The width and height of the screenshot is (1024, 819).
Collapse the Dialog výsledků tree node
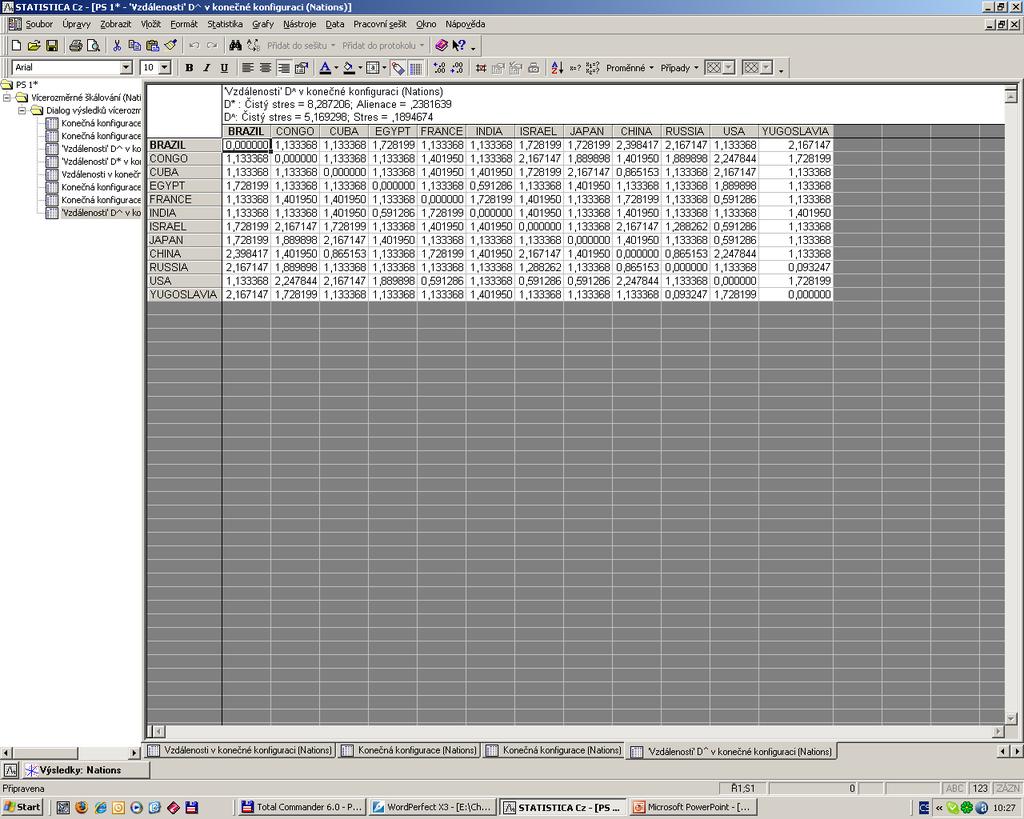pos(22,110)
